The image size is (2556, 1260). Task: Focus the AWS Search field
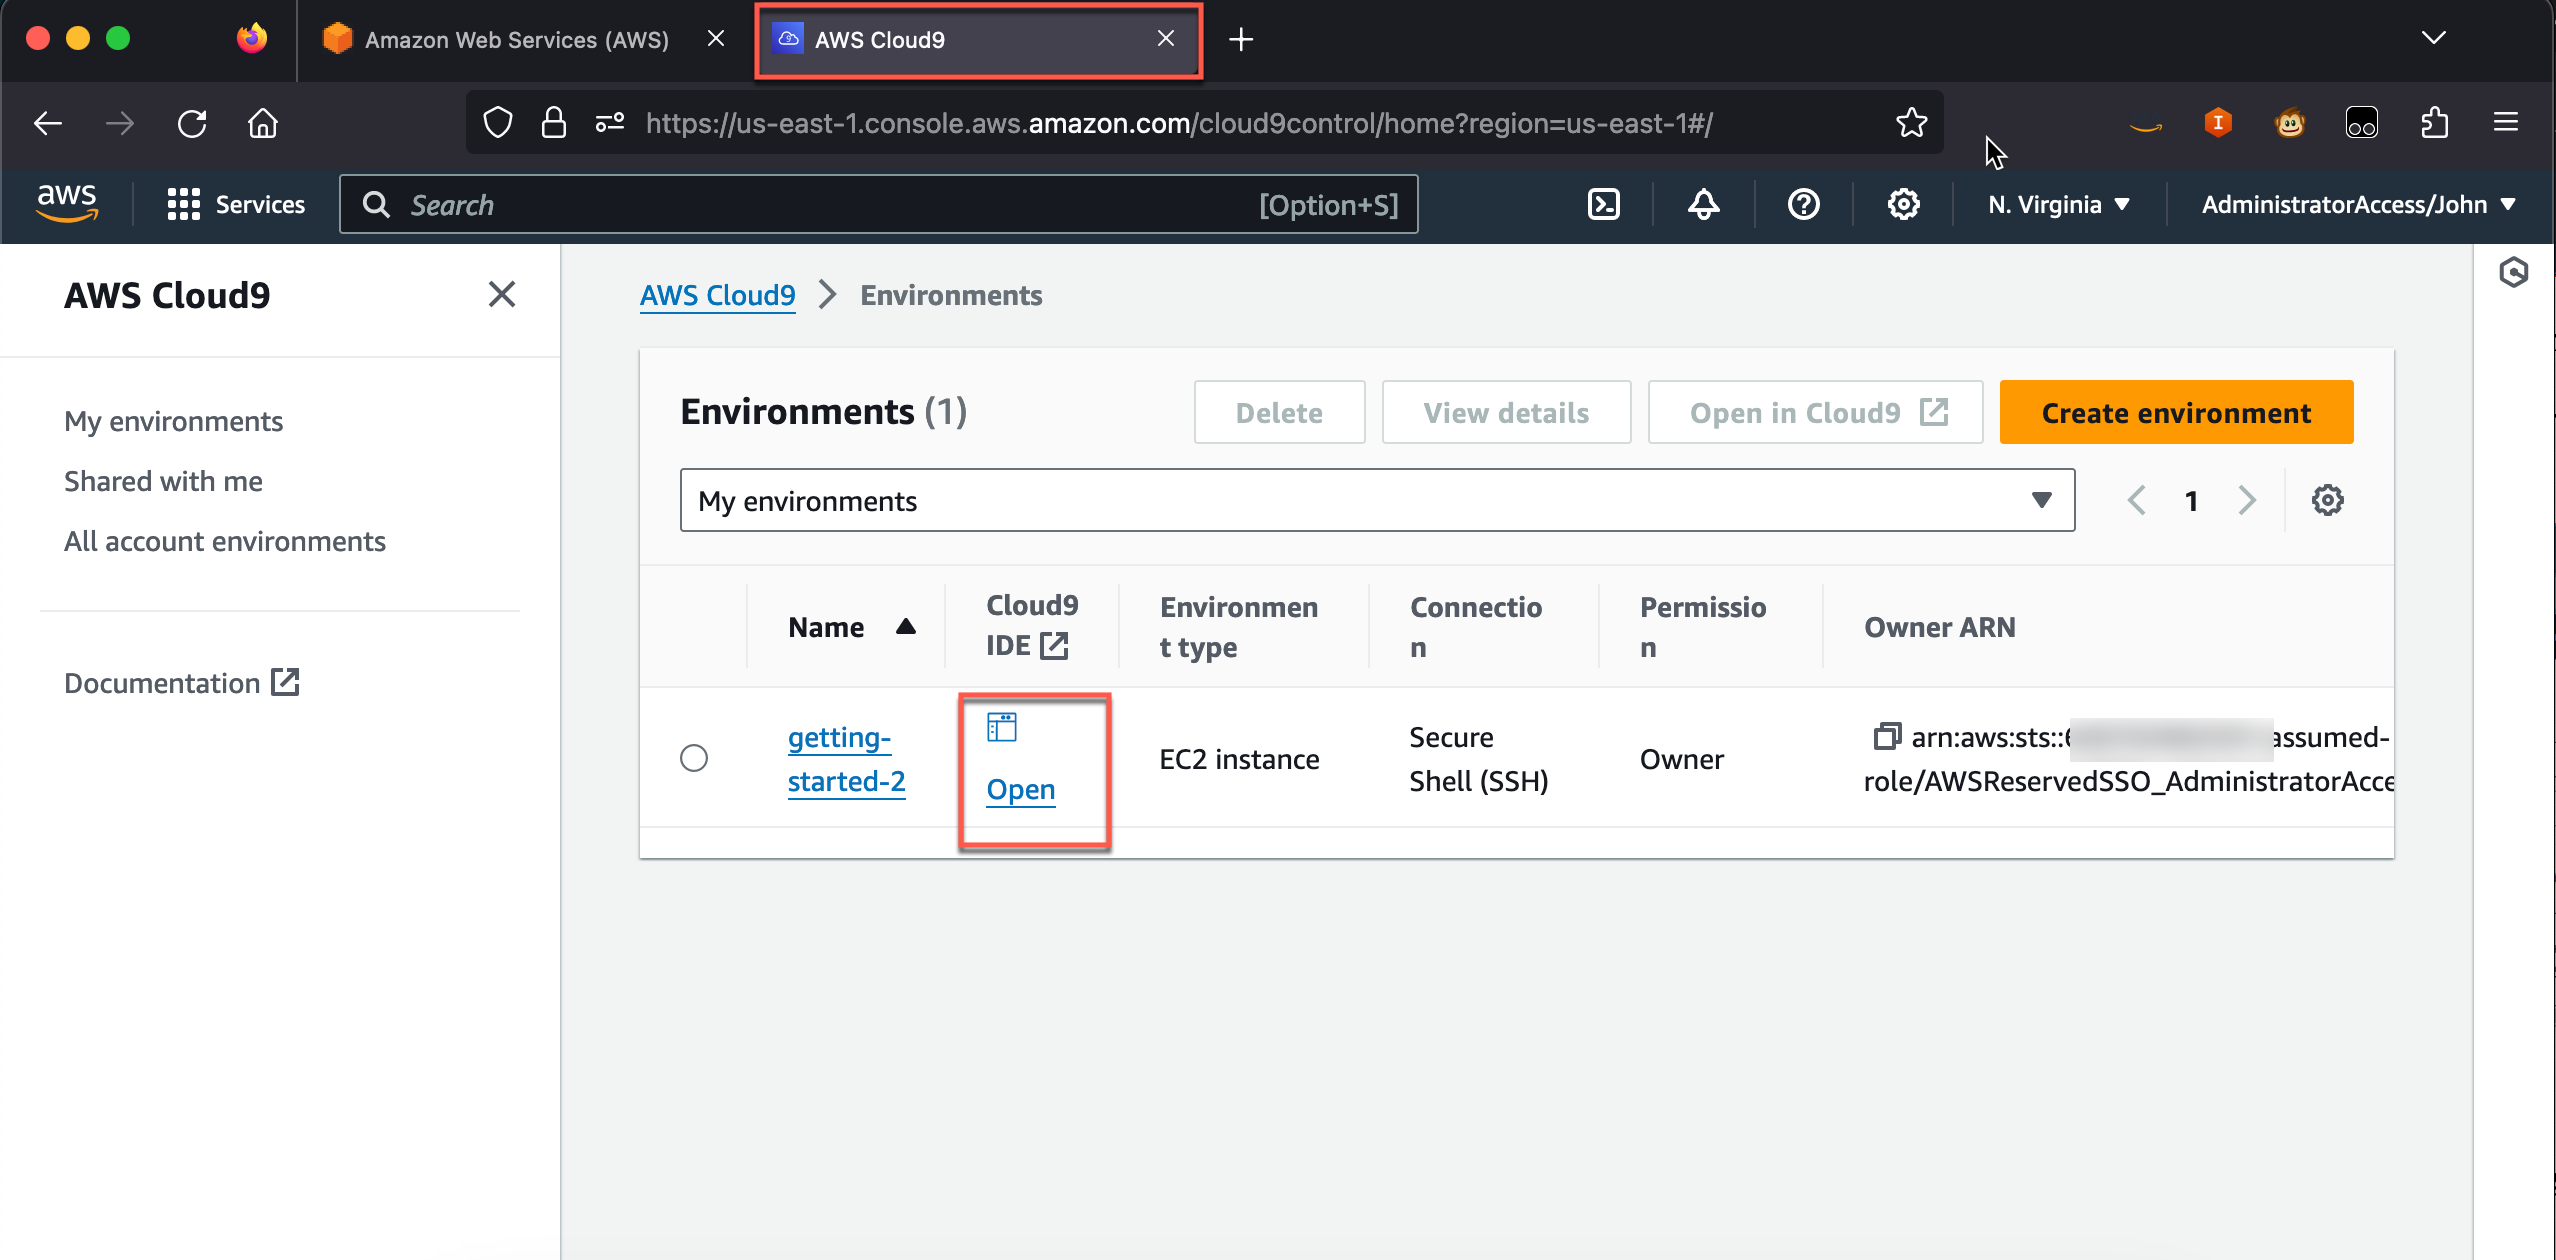click(x=878, y=204)
